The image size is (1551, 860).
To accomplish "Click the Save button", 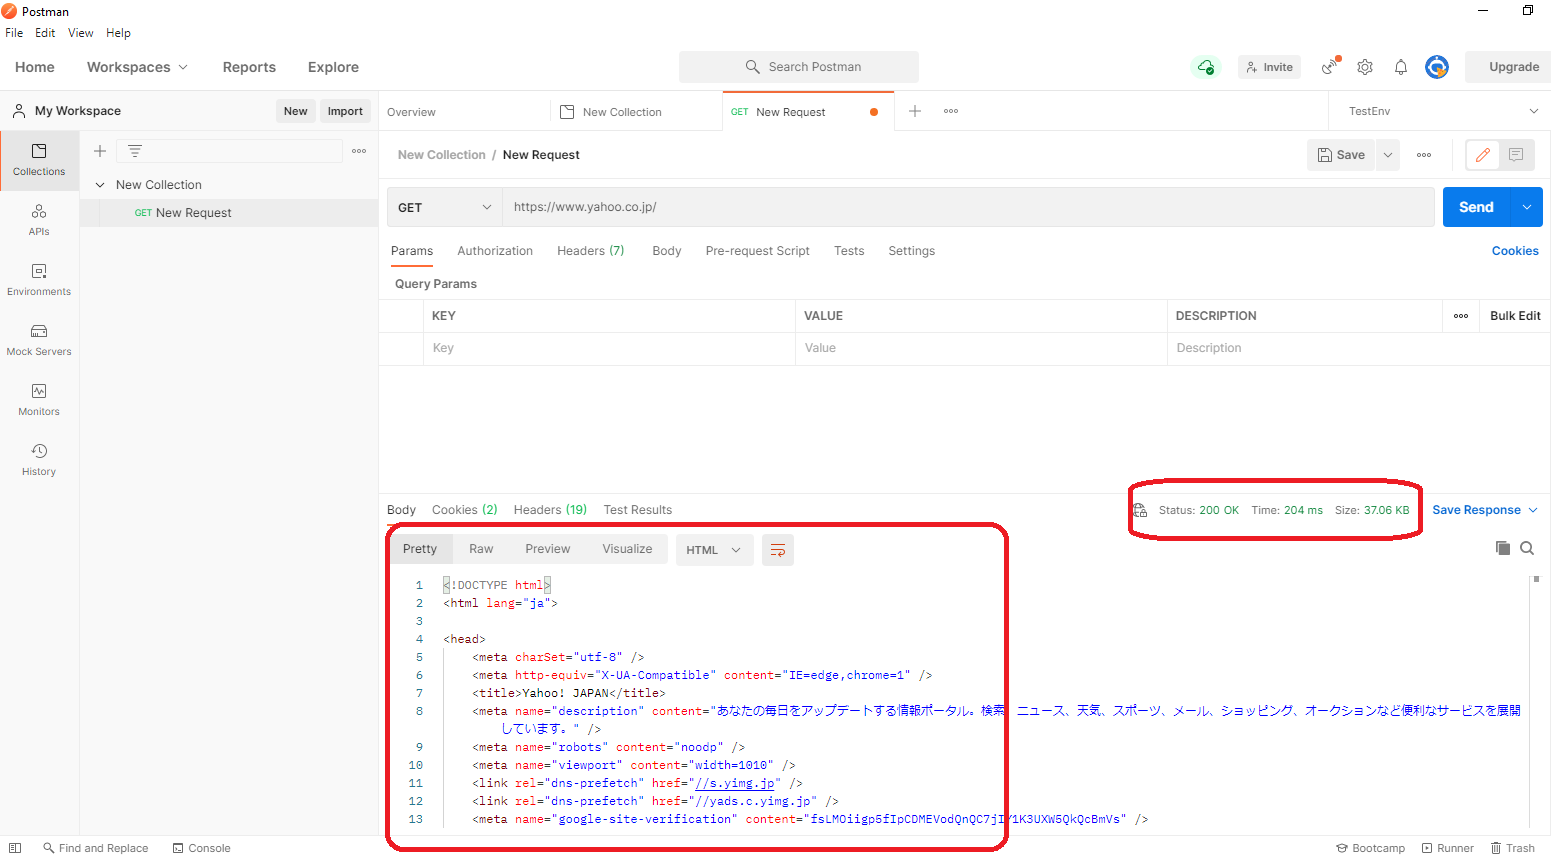I will coord(1341,155).
